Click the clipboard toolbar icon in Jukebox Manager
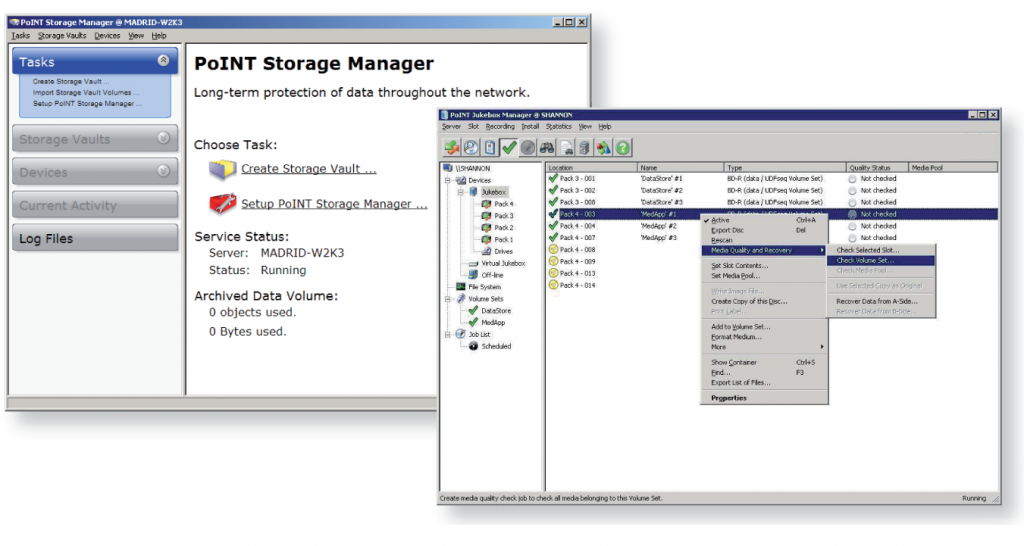This screenshot has height=546, width=1024. 490,148
